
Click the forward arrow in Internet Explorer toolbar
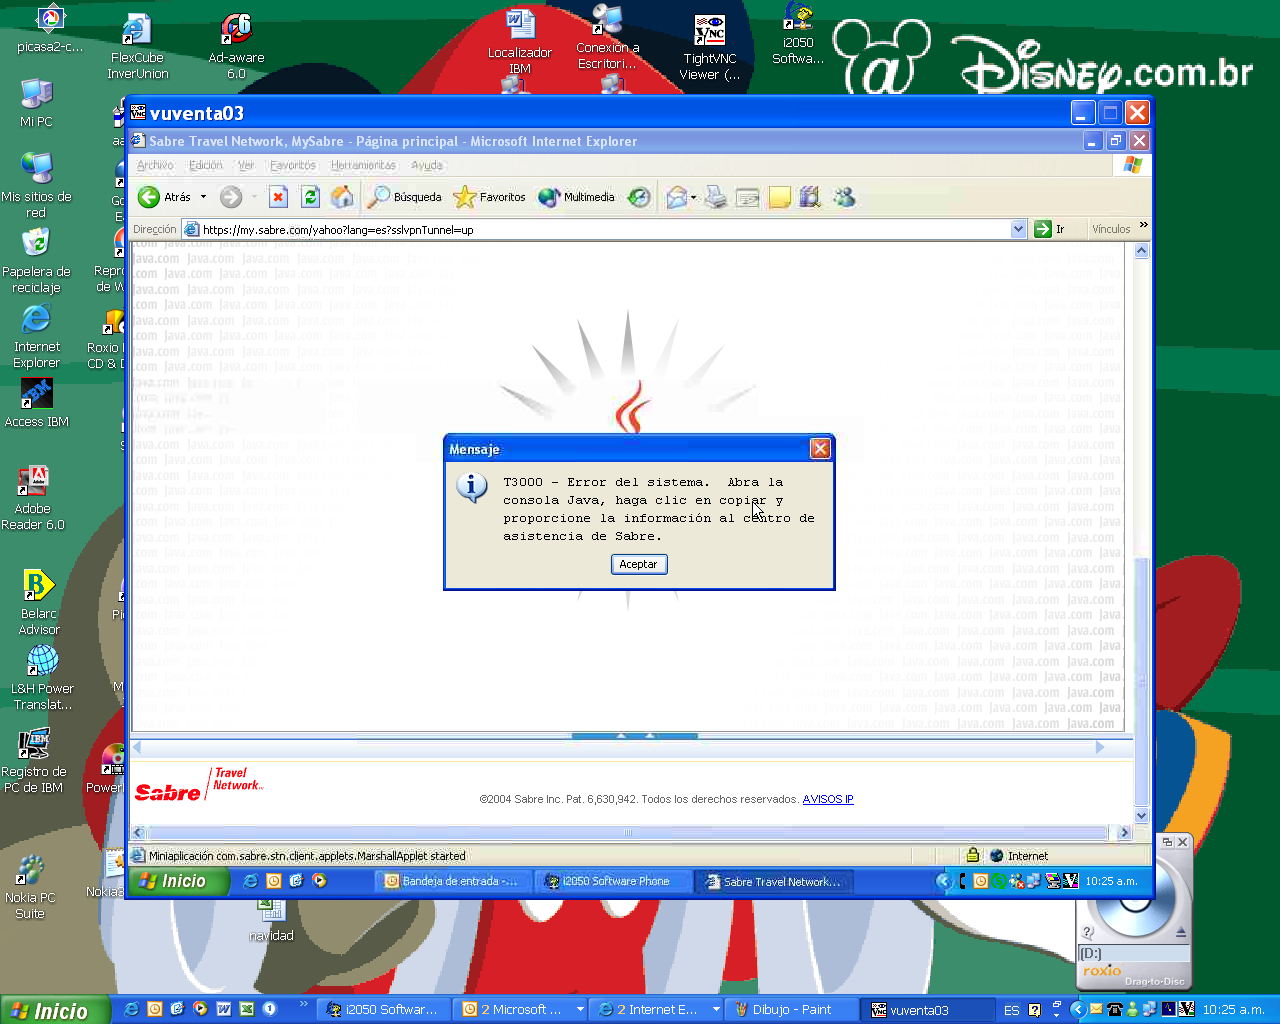tap(231, 197)
